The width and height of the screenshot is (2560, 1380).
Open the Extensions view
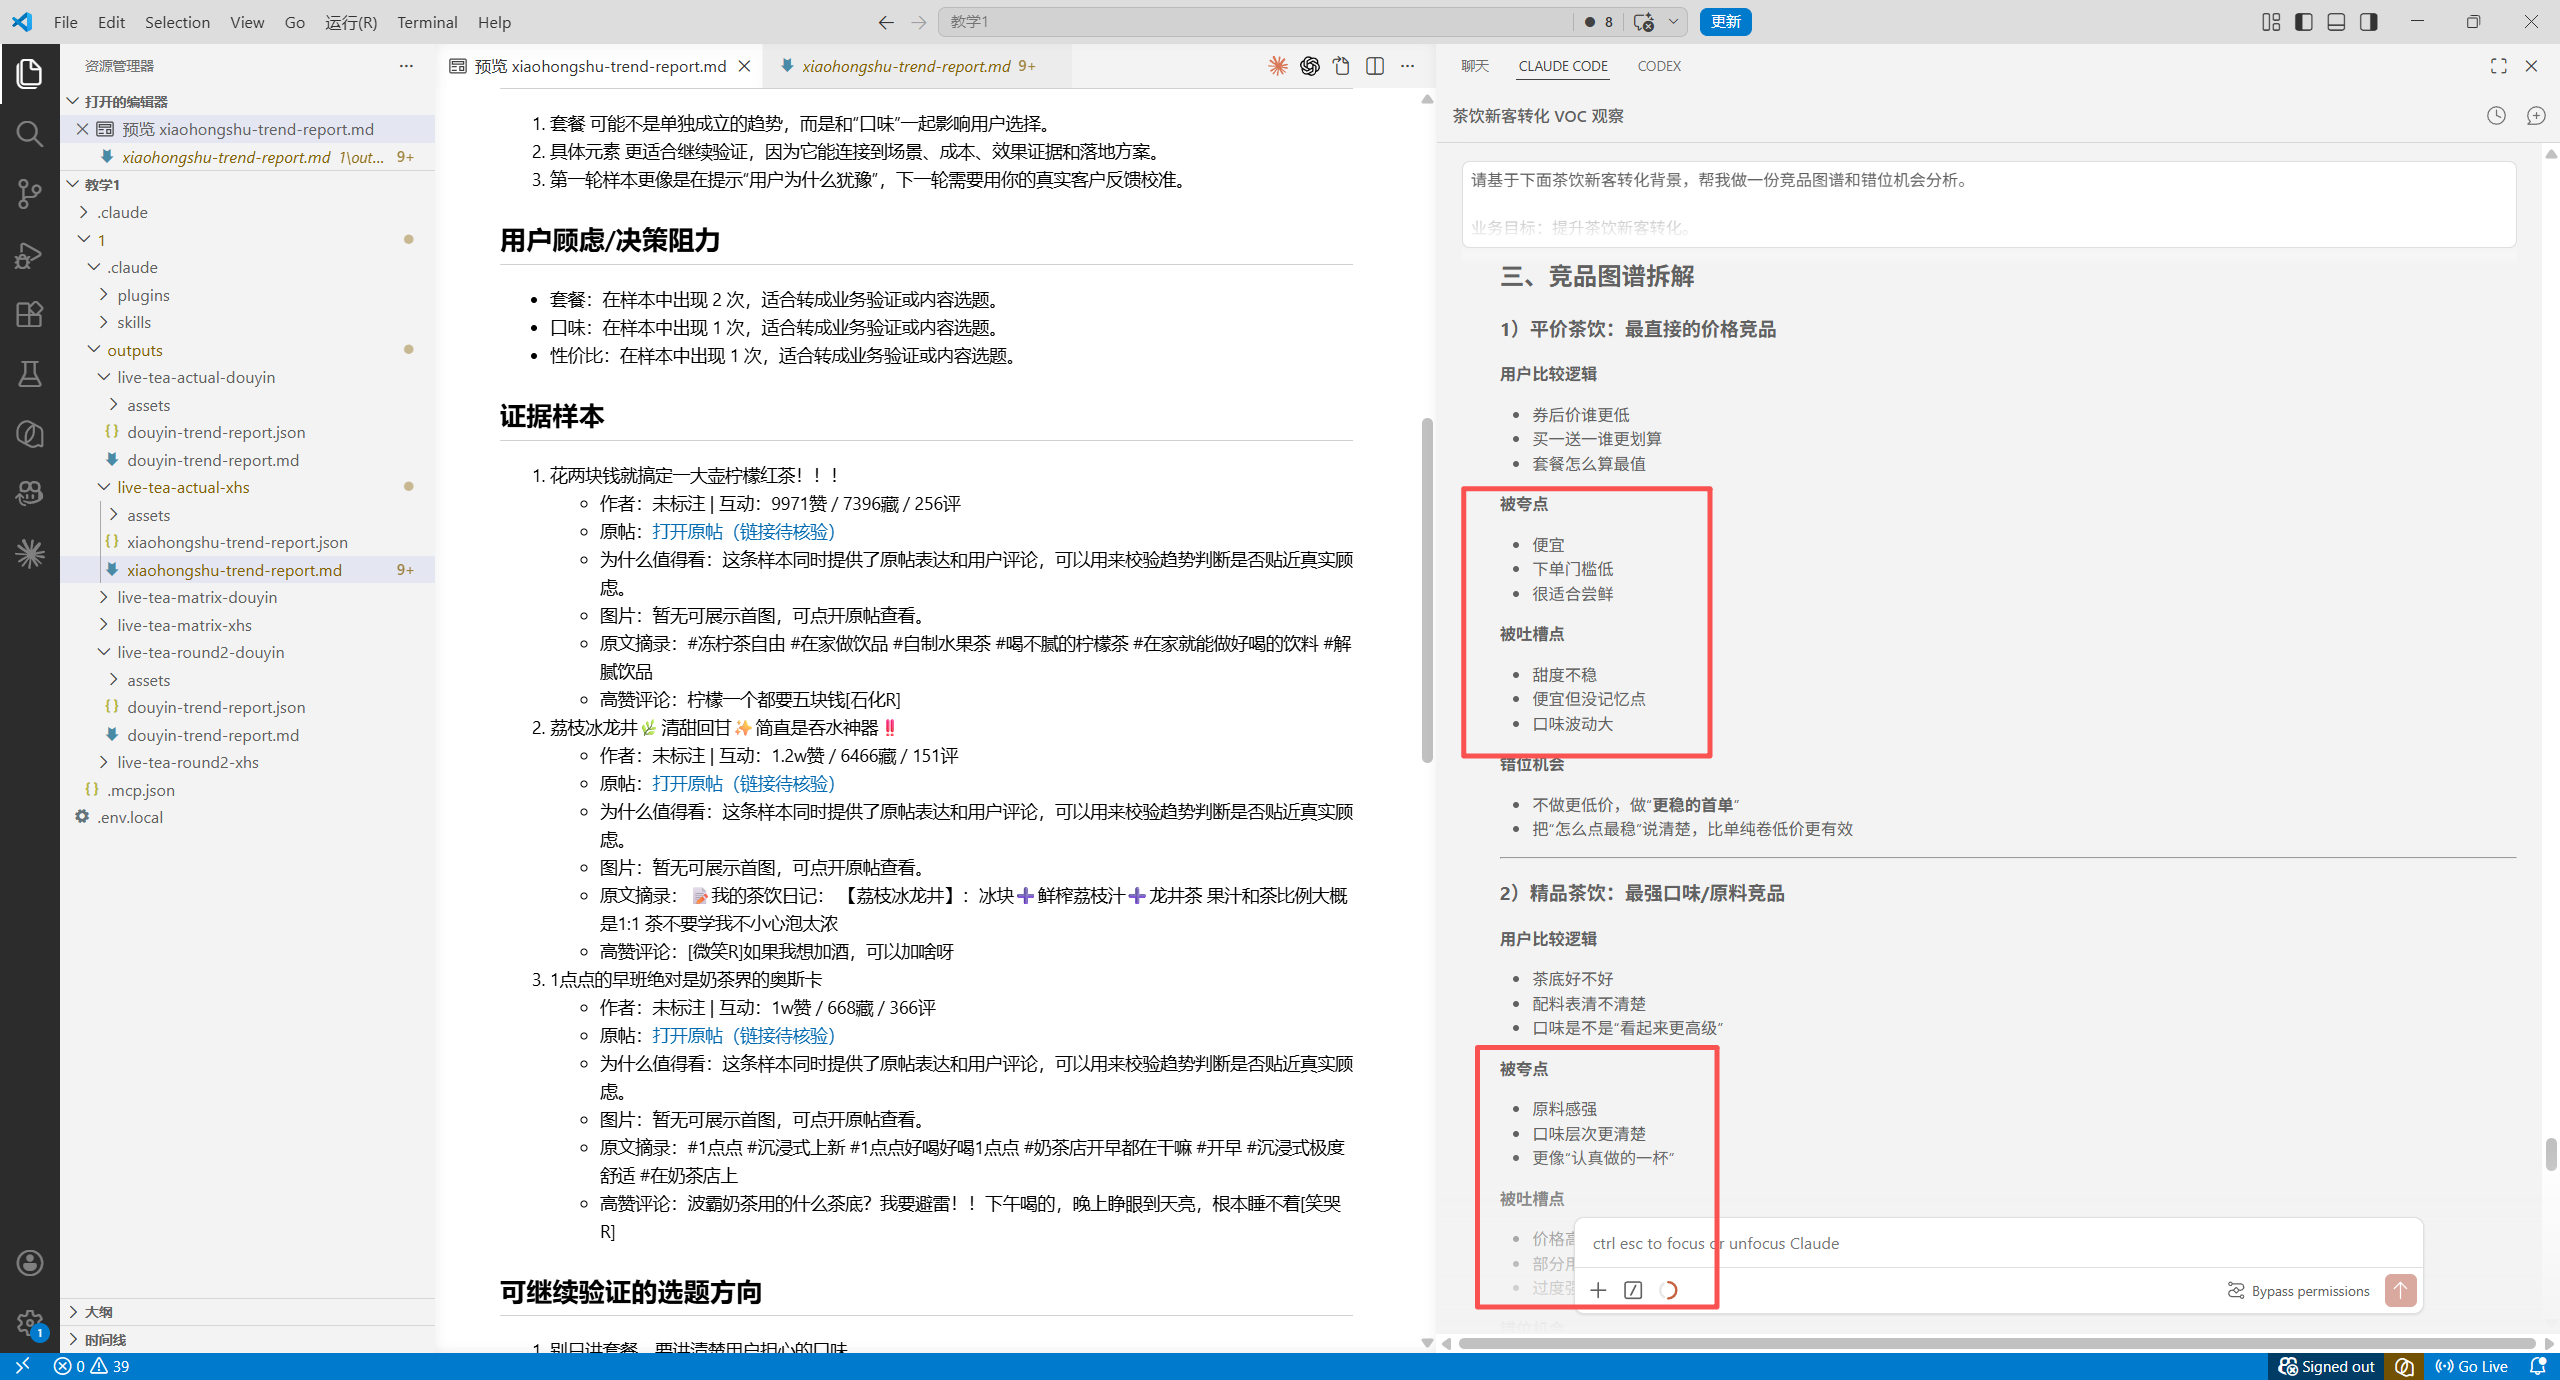click(x=29, y=314)
